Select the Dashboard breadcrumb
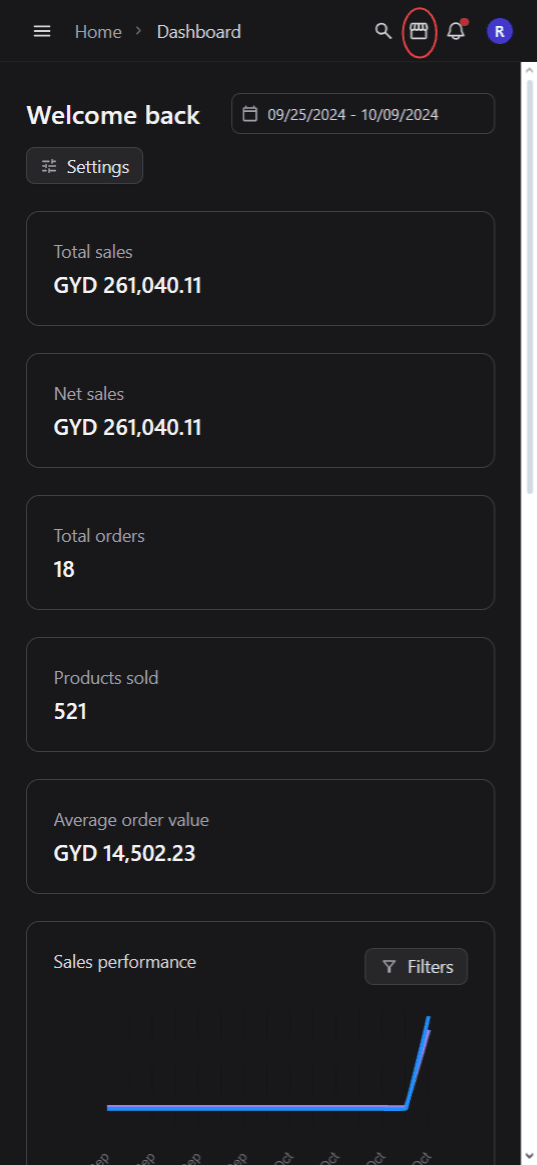The image size is (537, 1165). tap(198, 31)
